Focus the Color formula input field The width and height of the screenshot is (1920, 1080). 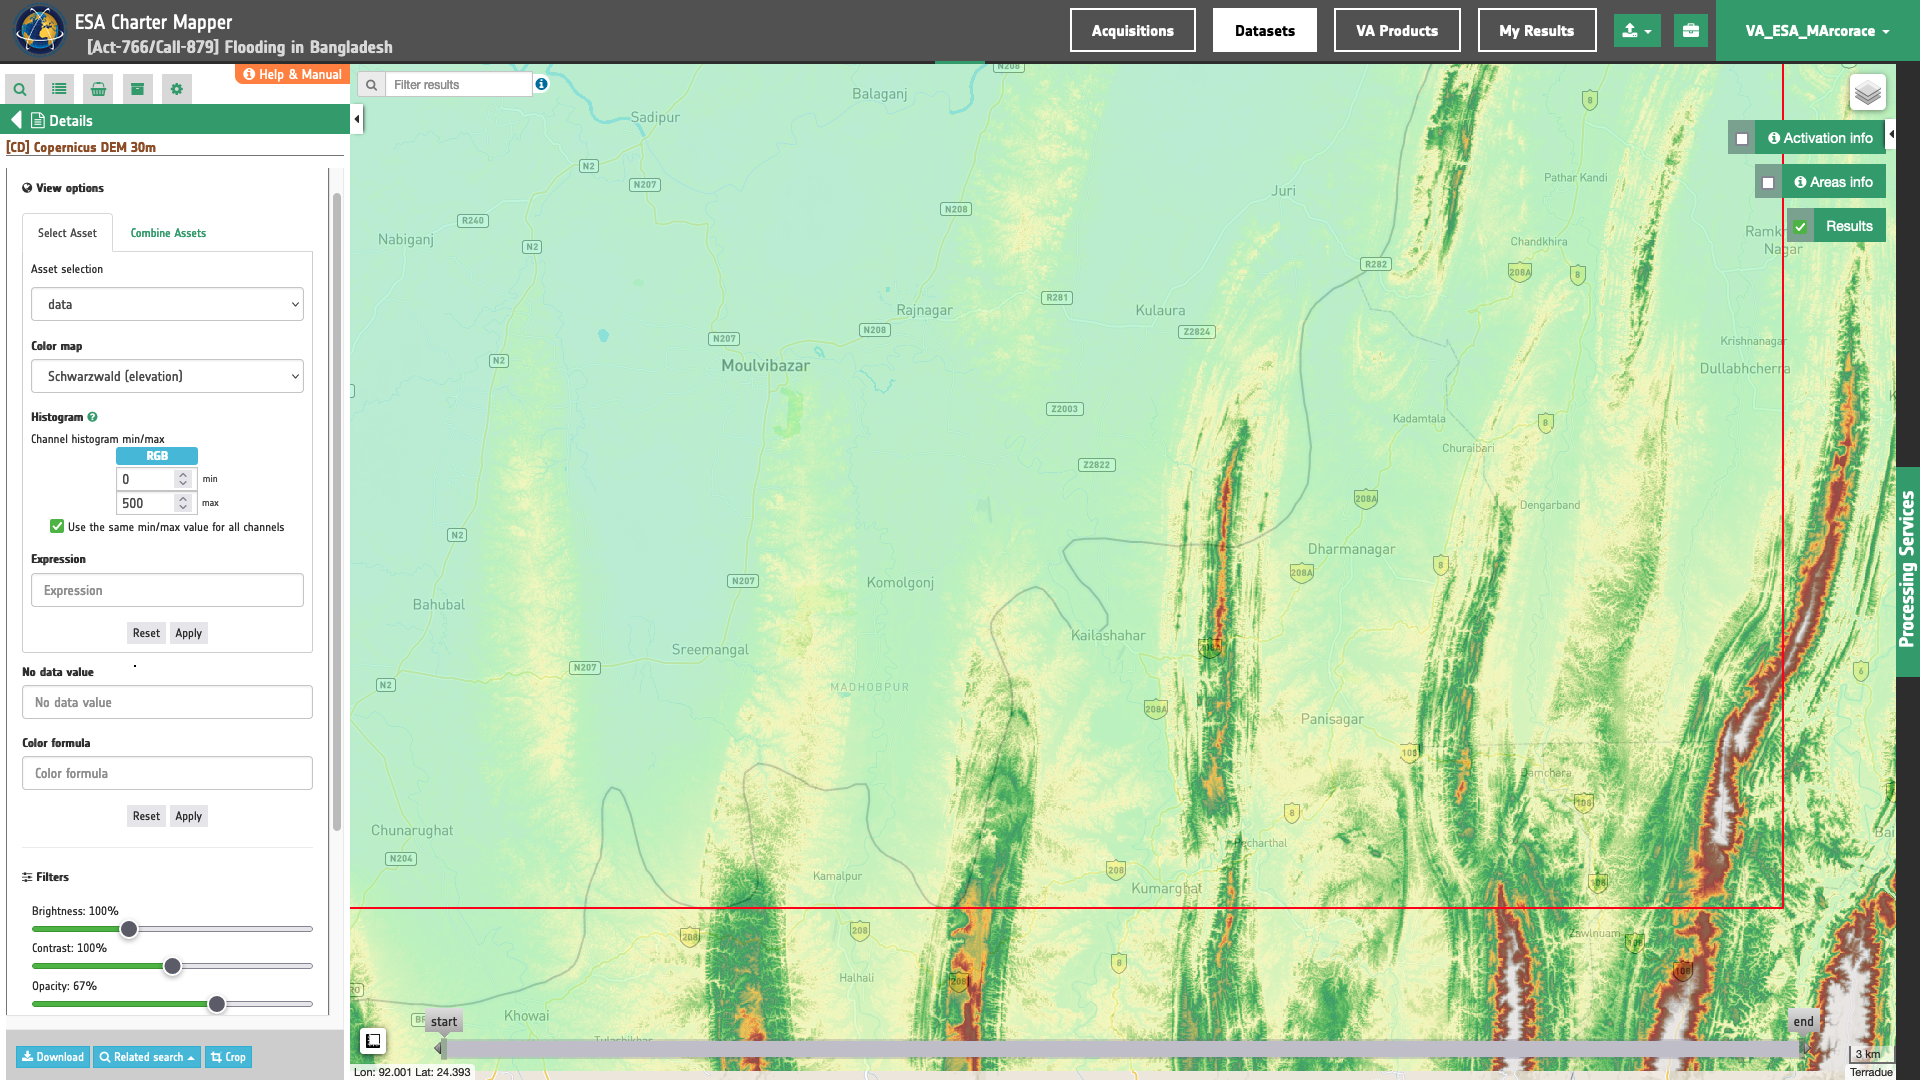(167, 773)
